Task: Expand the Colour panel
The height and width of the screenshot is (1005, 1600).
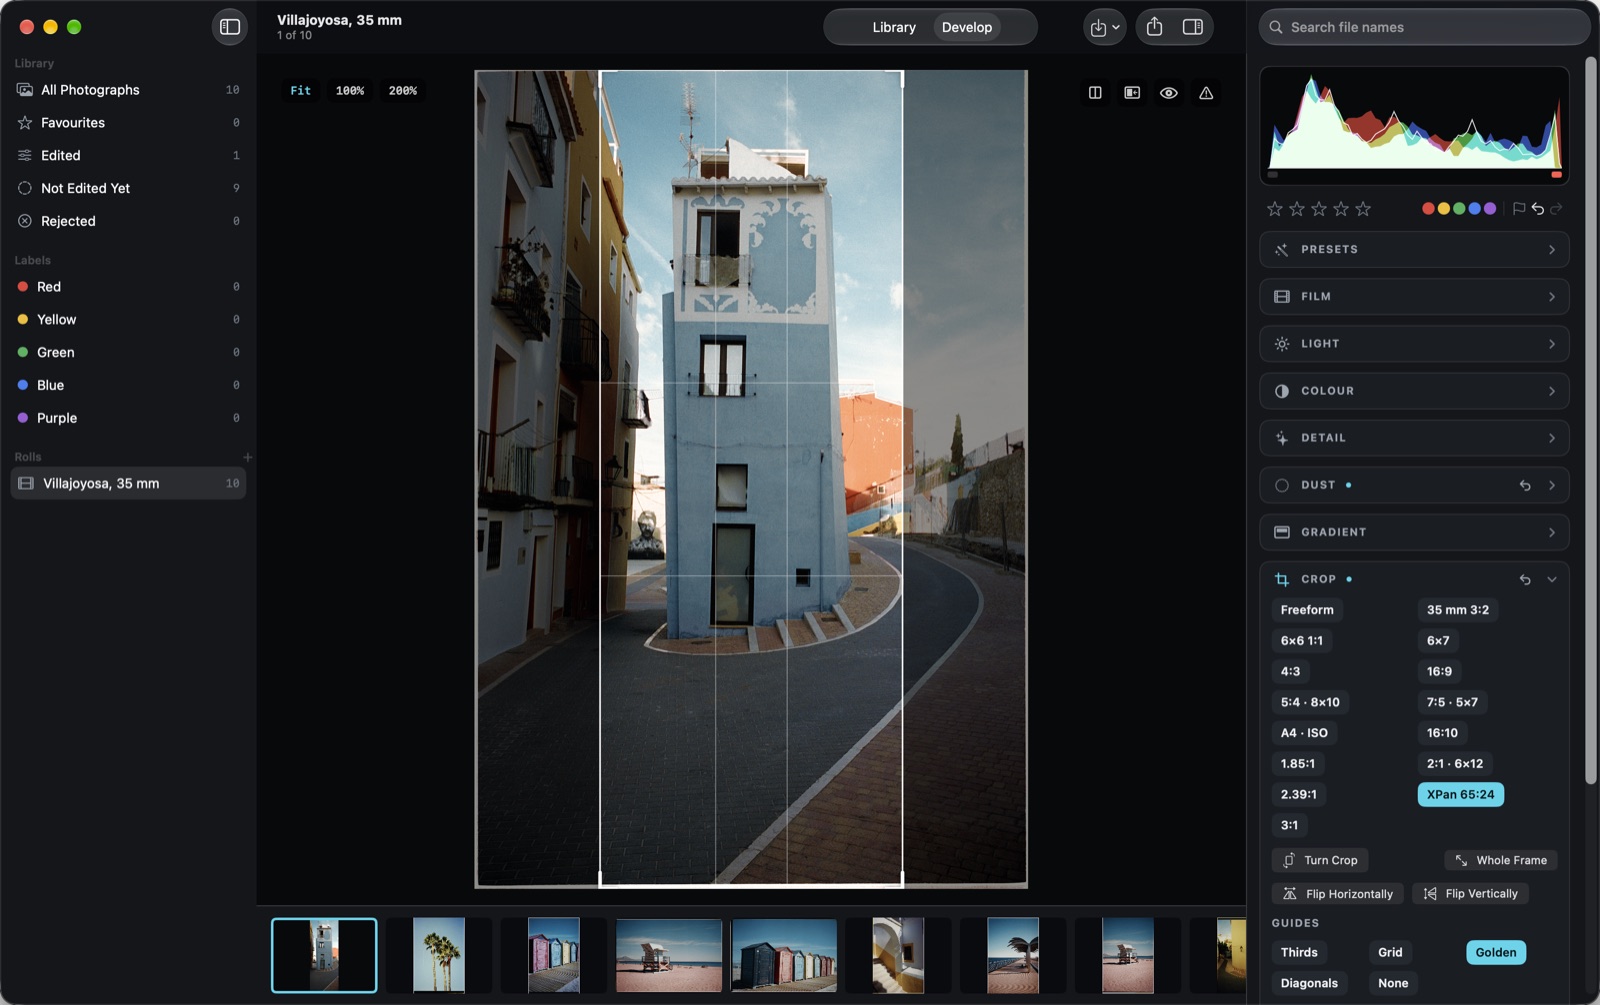Action: pos(1414,391)
